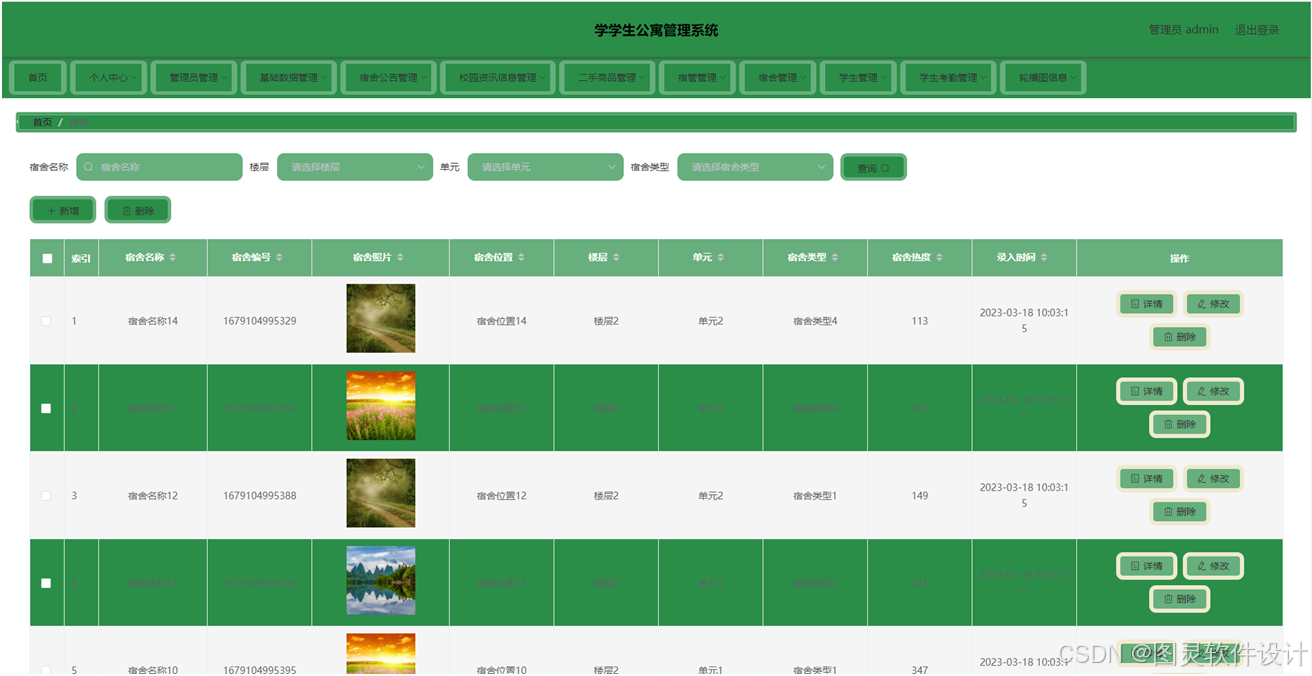Open the 学生考勤管理 nav menu

(x=949, y=77)
